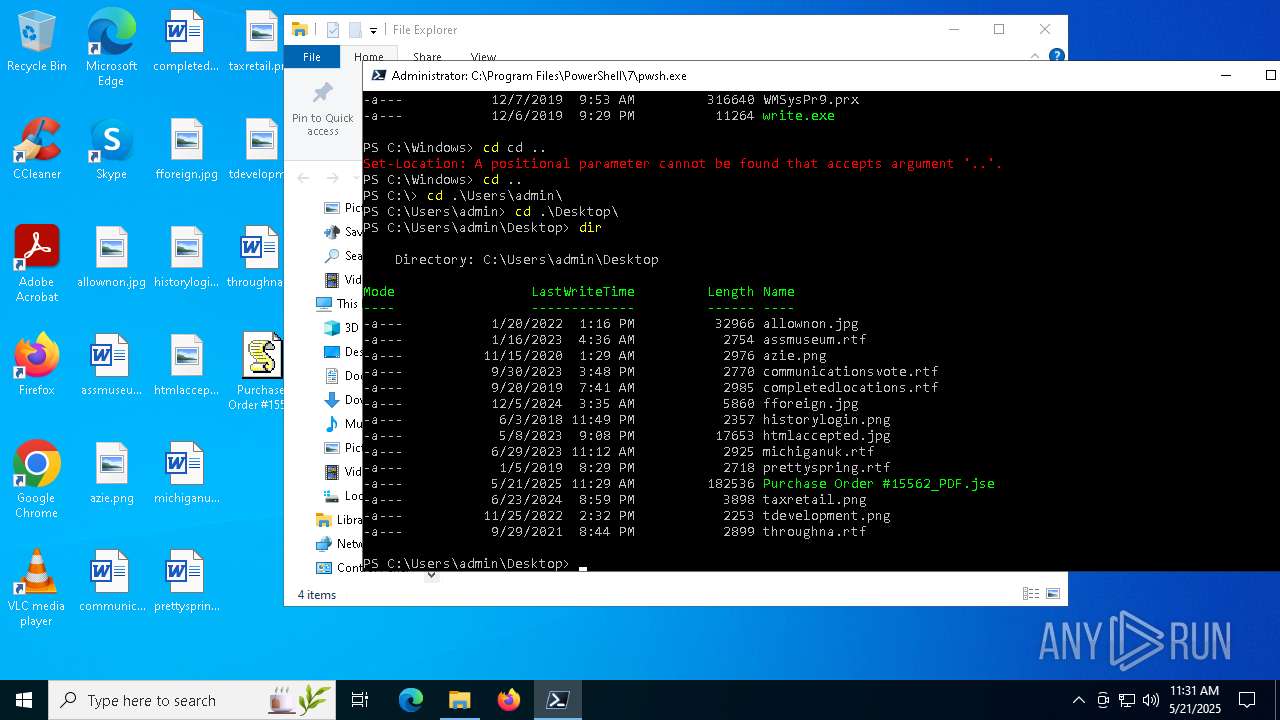Open Task View on the taskbar
The width and height of the screenshot is (1280, 720).
tap(360, 700)
